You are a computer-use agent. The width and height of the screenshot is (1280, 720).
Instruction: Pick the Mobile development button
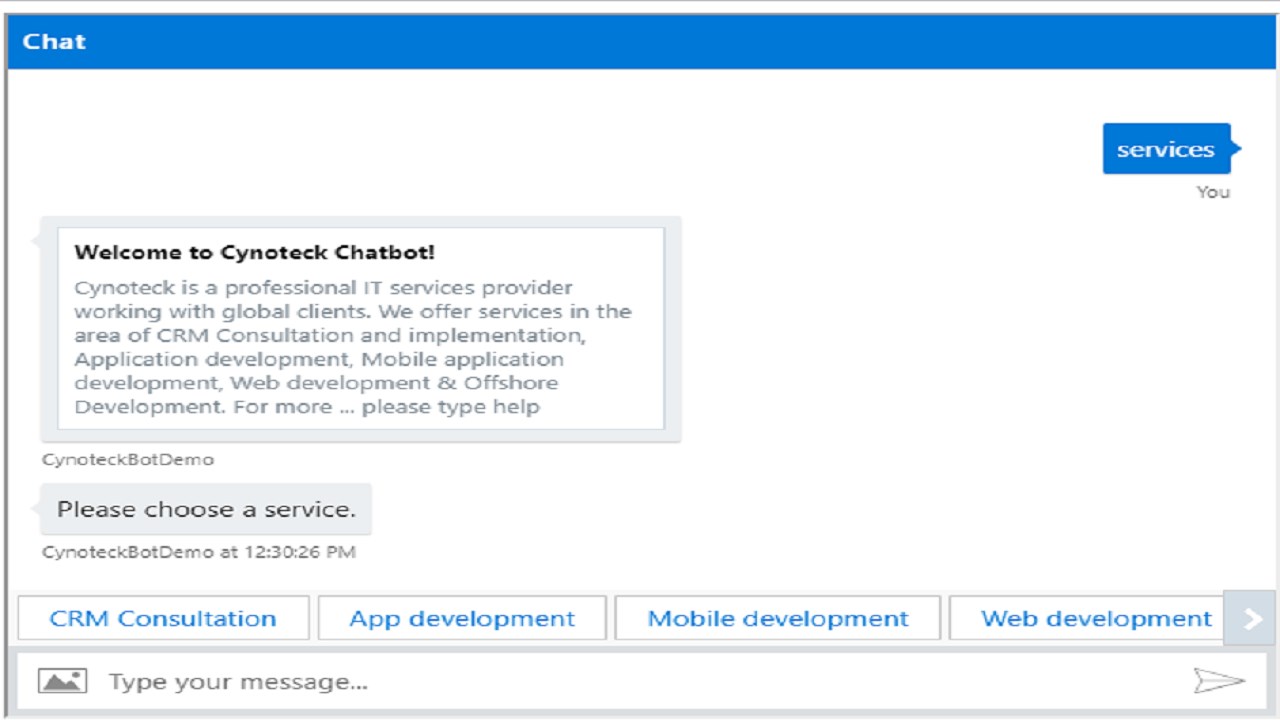[x=778, y=618]
